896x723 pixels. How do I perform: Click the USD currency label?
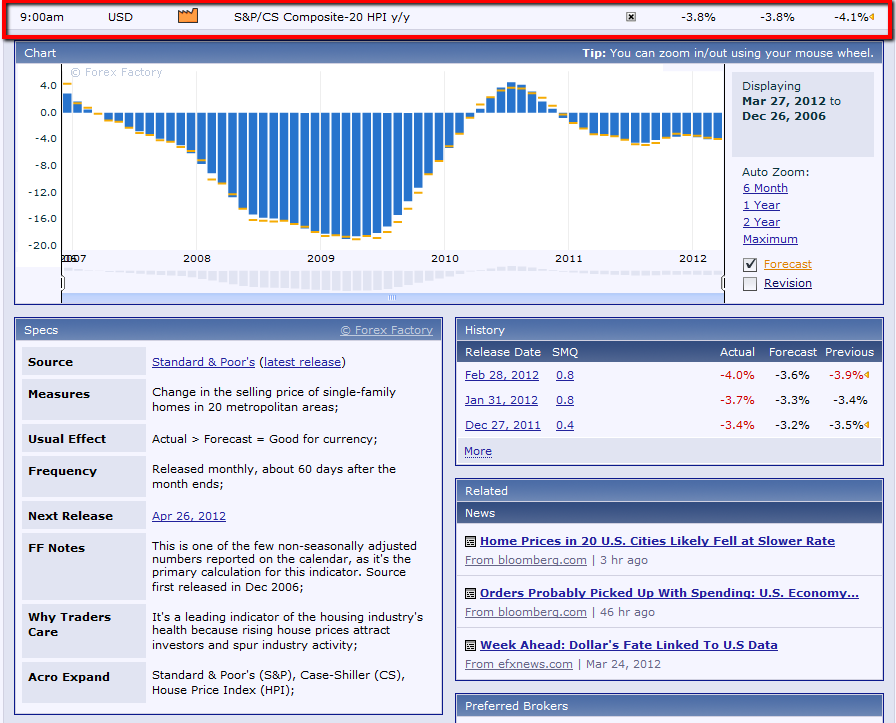point(120,17)
